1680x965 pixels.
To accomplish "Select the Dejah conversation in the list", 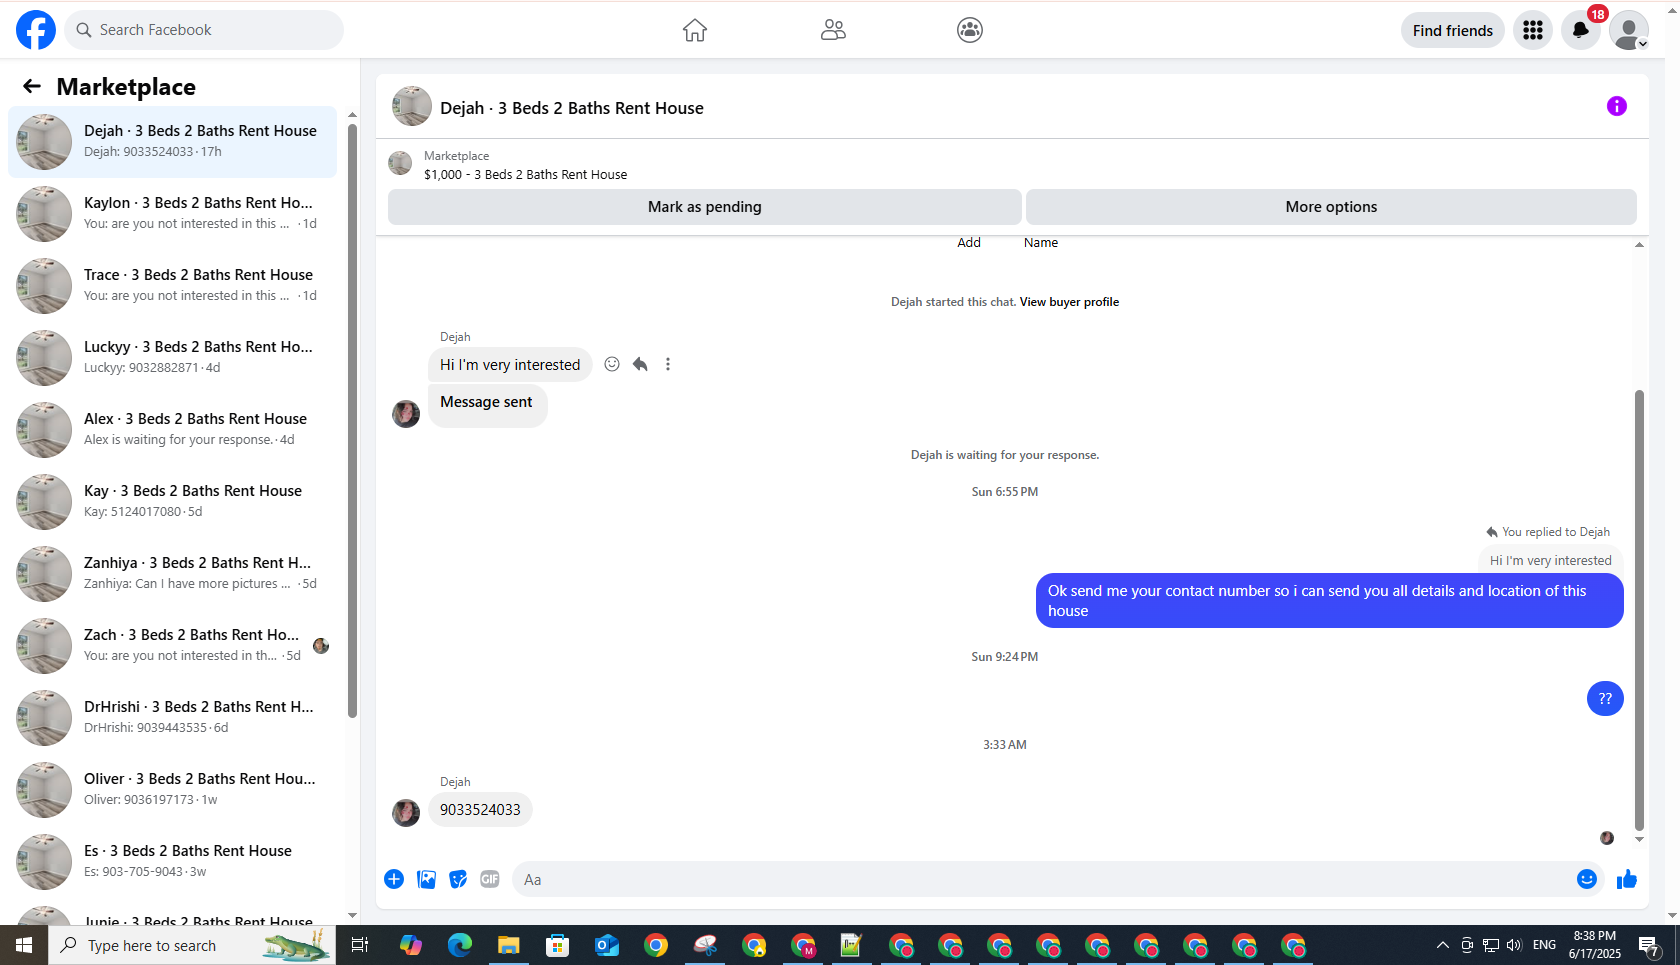I will (172, 142).
